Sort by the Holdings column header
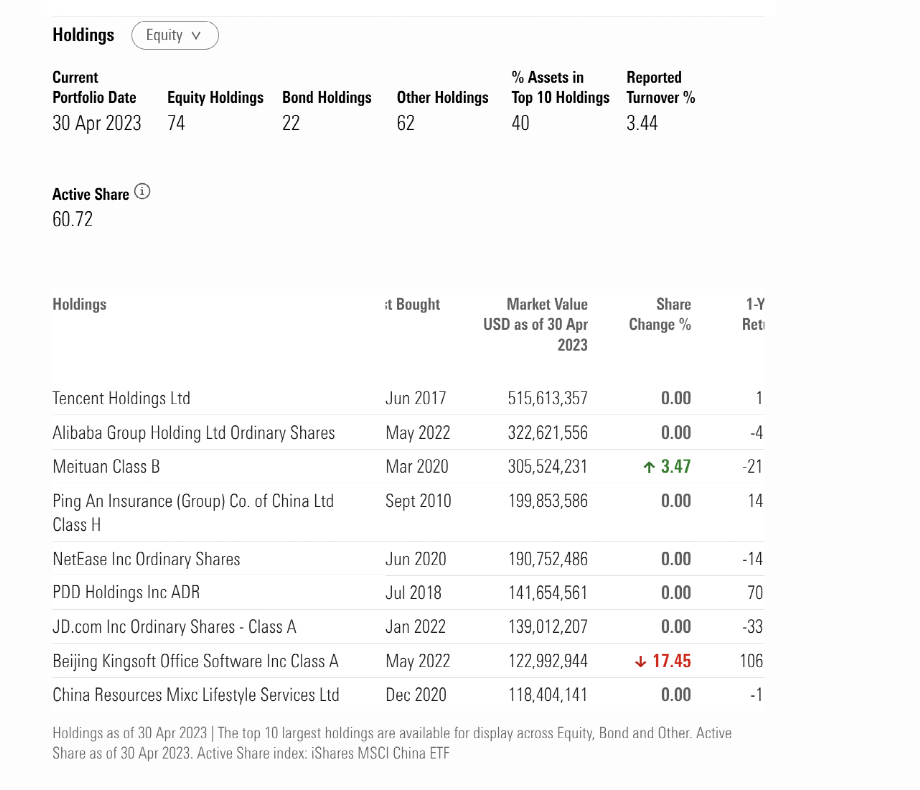The image size is (920, 790). click(79, 304)
